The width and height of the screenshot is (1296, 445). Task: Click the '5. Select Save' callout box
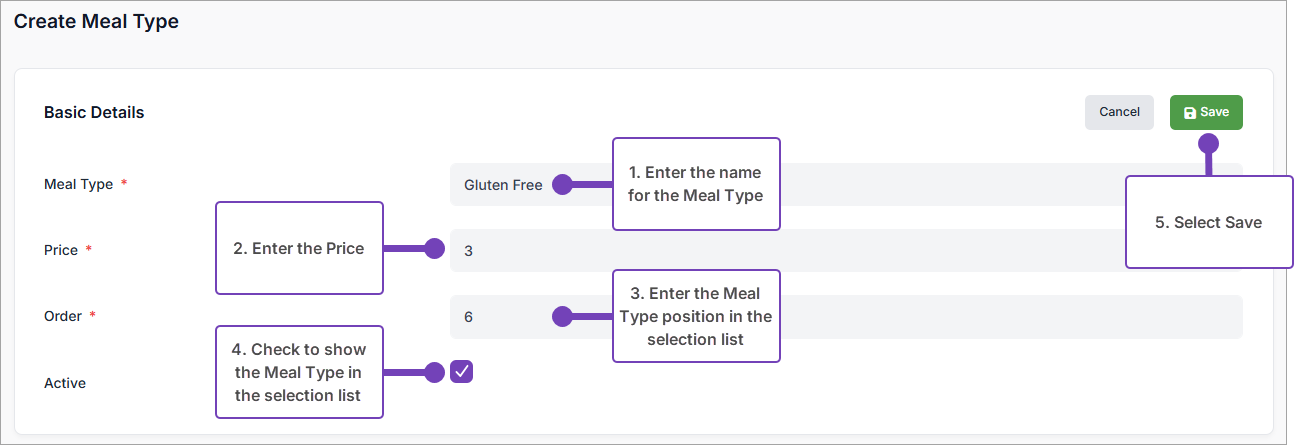click(1209, 223)
